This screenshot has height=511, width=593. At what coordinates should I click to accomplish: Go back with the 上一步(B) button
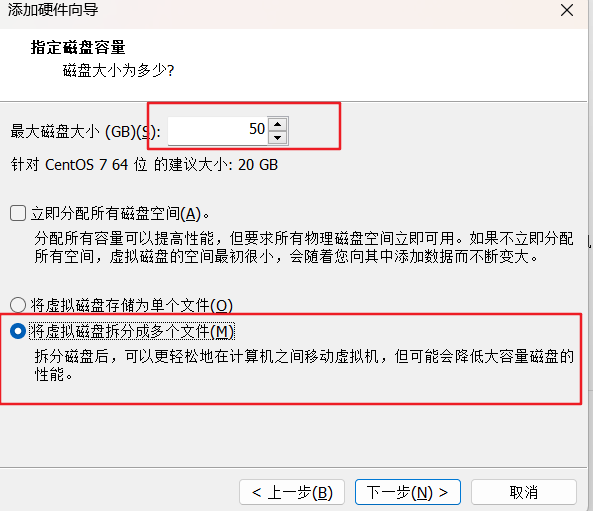click(292, 492)
